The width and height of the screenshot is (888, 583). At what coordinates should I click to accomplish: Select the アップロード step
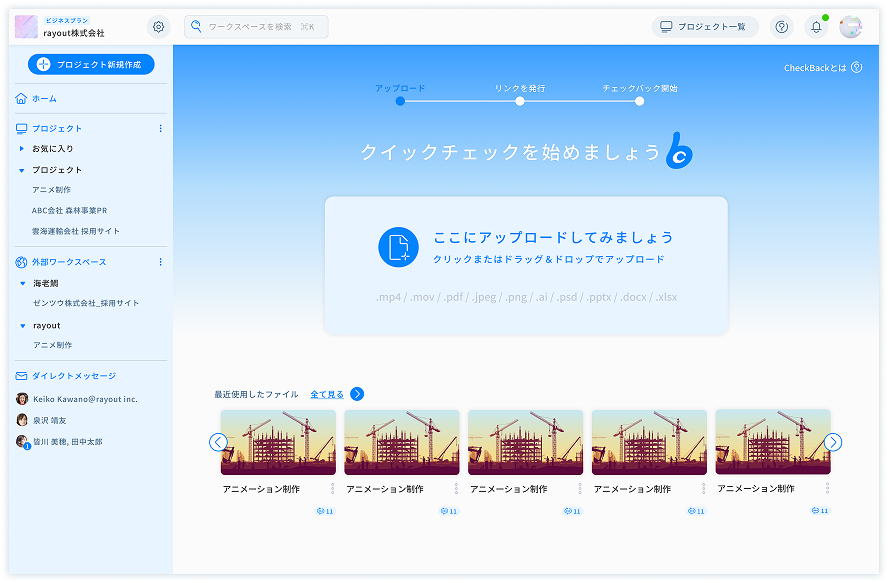[400, 88]
